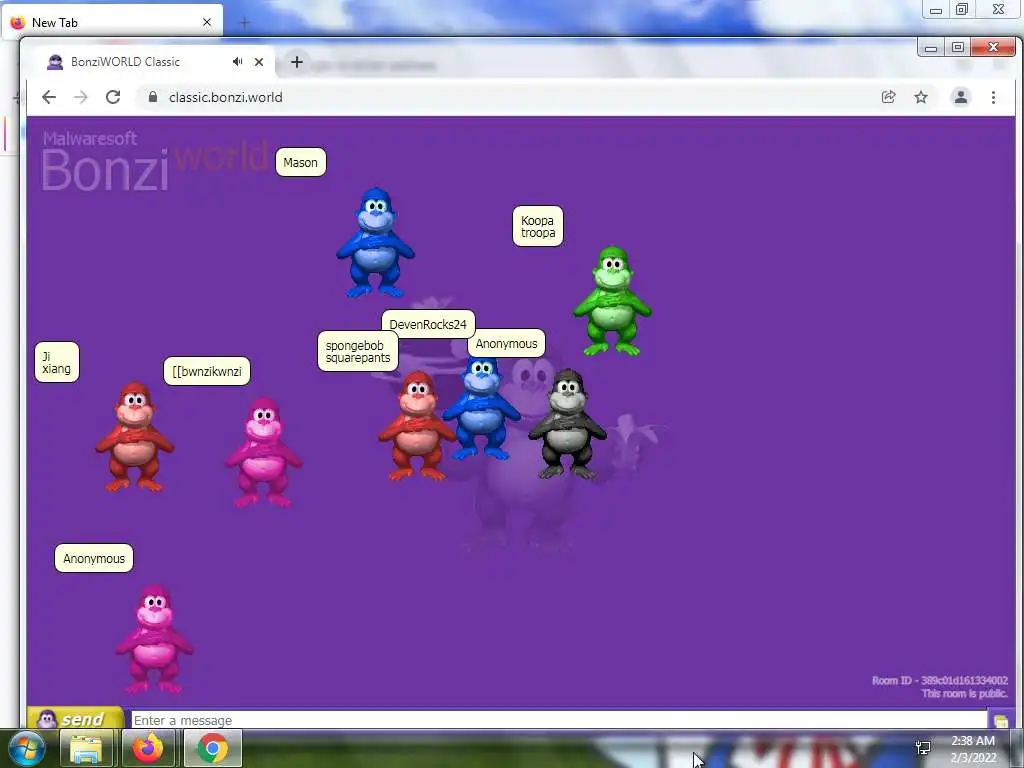This screenshot has width=1024, height=768.
Task: Click the black Bonzi character
Action: [568, 424]
